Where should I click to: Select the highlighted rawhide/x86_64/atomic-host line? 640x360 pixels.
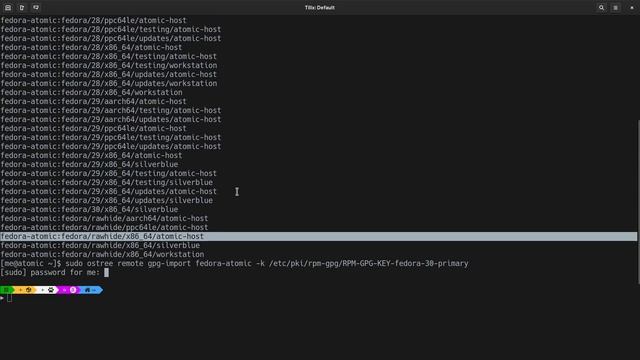[318, 236]
